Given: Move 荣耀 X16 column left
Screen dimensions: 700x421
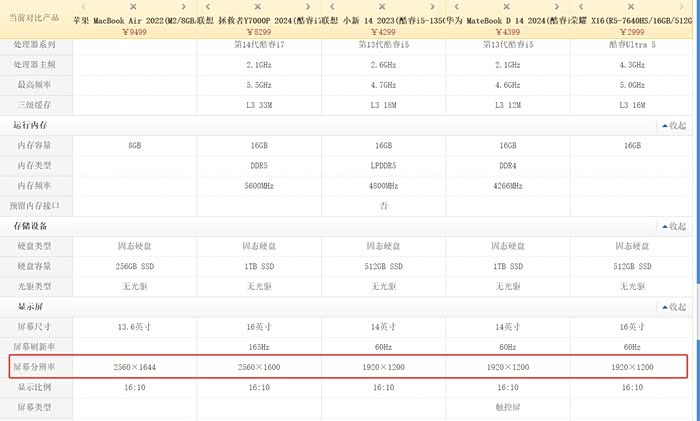Looking at the screenshot, I should tap(581, 7).
